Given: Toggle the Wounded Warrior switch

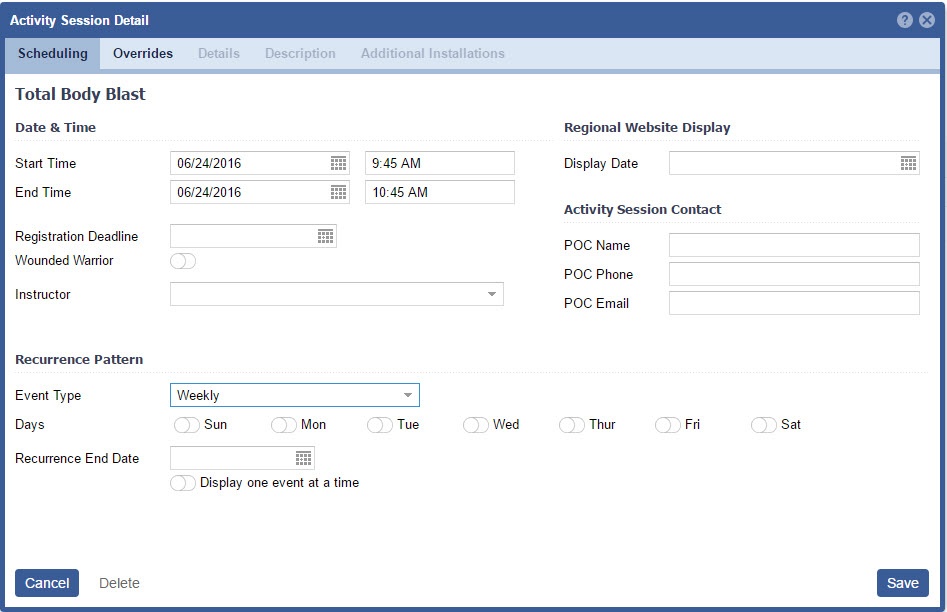Looking at the screenshot, I should pyautogui.click(x=183, y=261).
